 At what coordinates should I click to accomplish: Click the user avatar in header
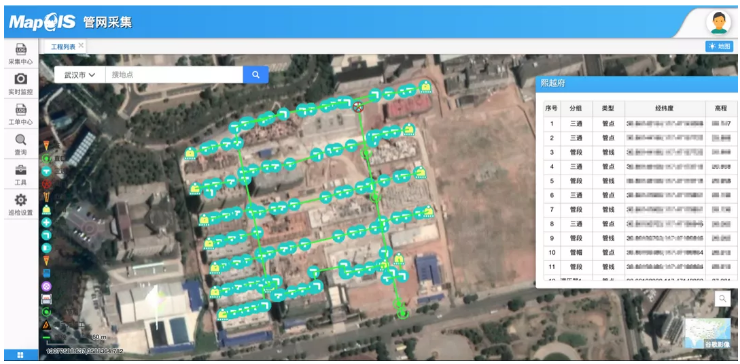pyautogui.click(x=718, y=23)
